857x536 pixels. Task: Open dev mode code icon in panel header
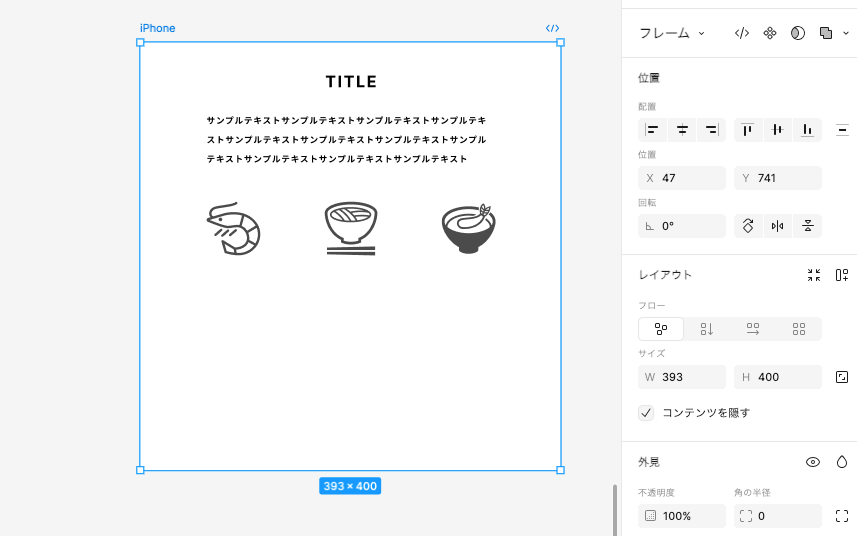tap(742, 33)
